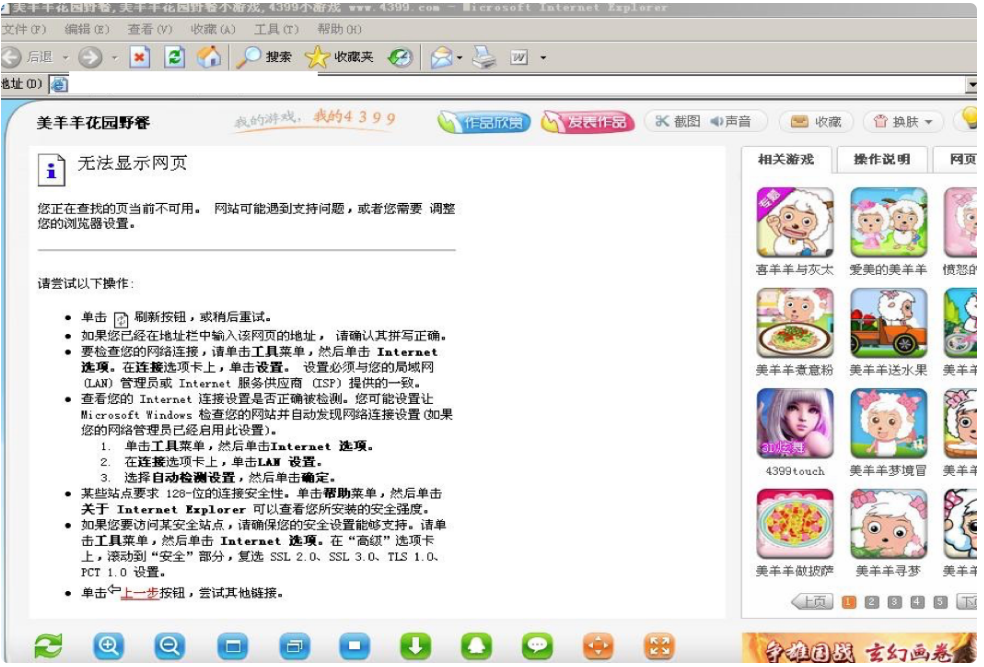Click the 发表作品 button
This screenshot has height=667, width=984.
pyautogui.click(x=588, y=122)
